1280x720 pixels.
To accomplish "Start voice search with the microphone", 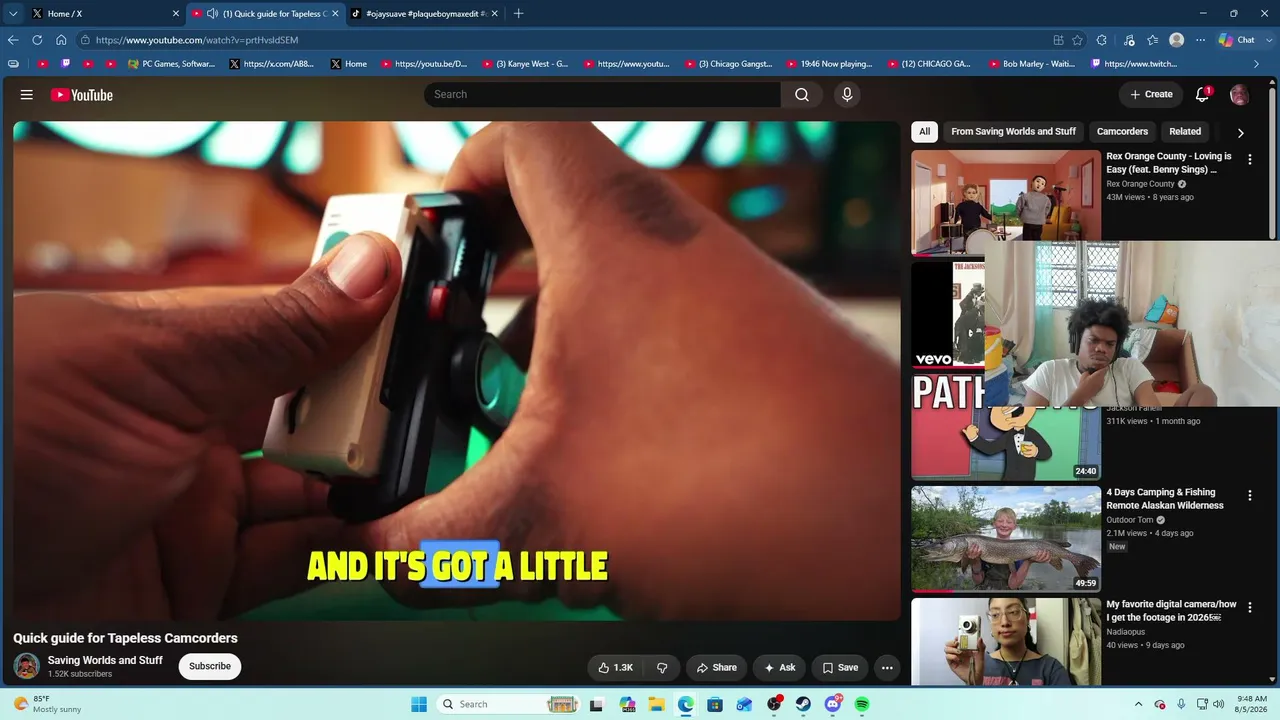I will tap(847, 94).
